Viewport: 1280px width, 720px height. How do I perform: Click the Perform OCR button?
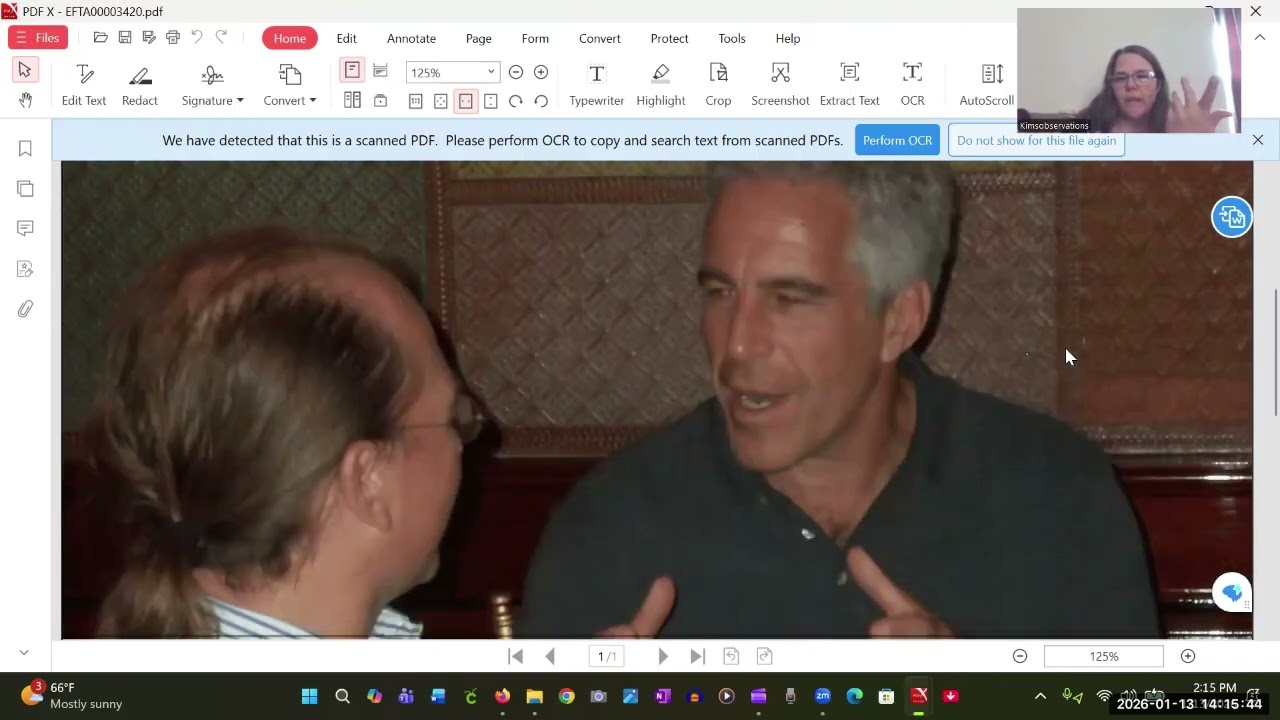897,140
